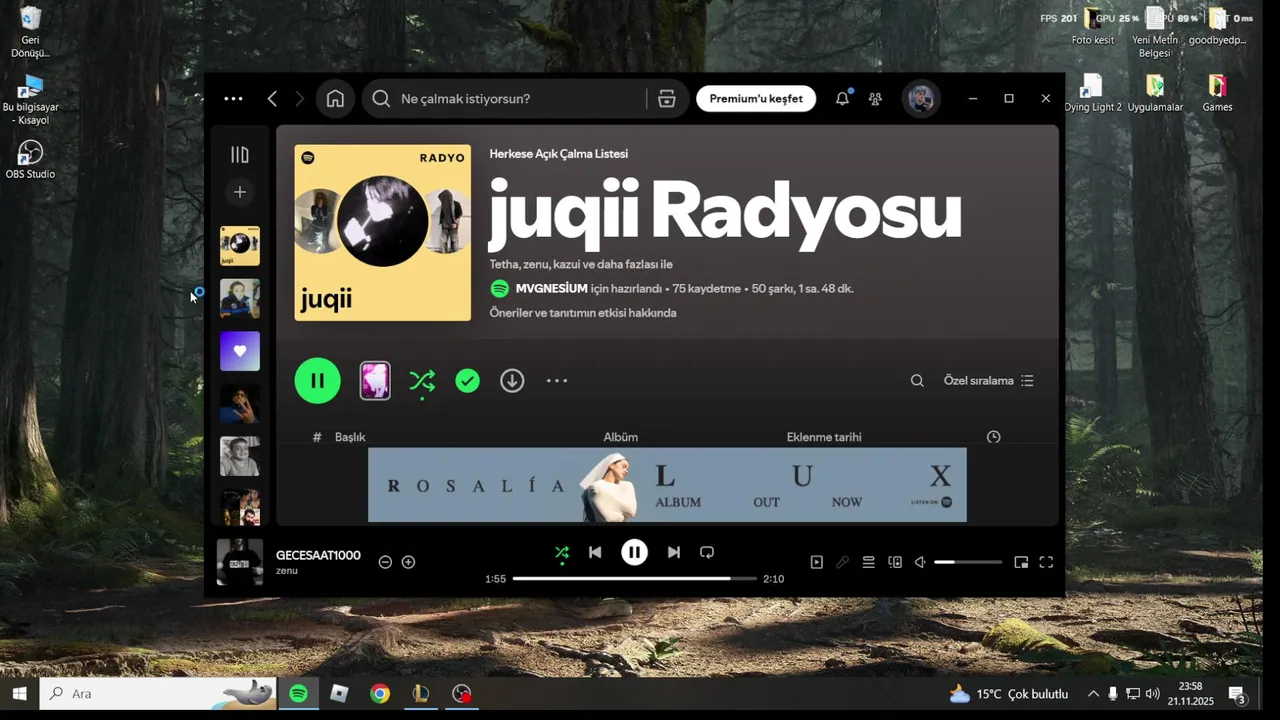Open the Windows notification center
The height and width of the screenshot is (720, 1280).
(x=1237, y=694)
